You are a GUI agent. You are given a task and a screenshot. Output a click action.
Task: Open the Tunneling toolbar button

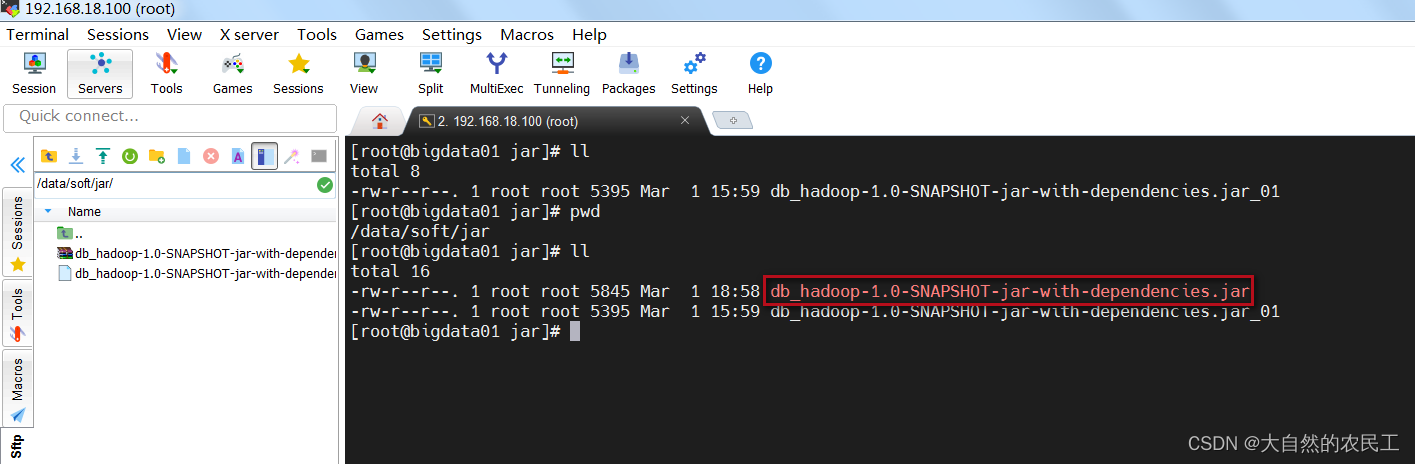click(x=562, y=74)
